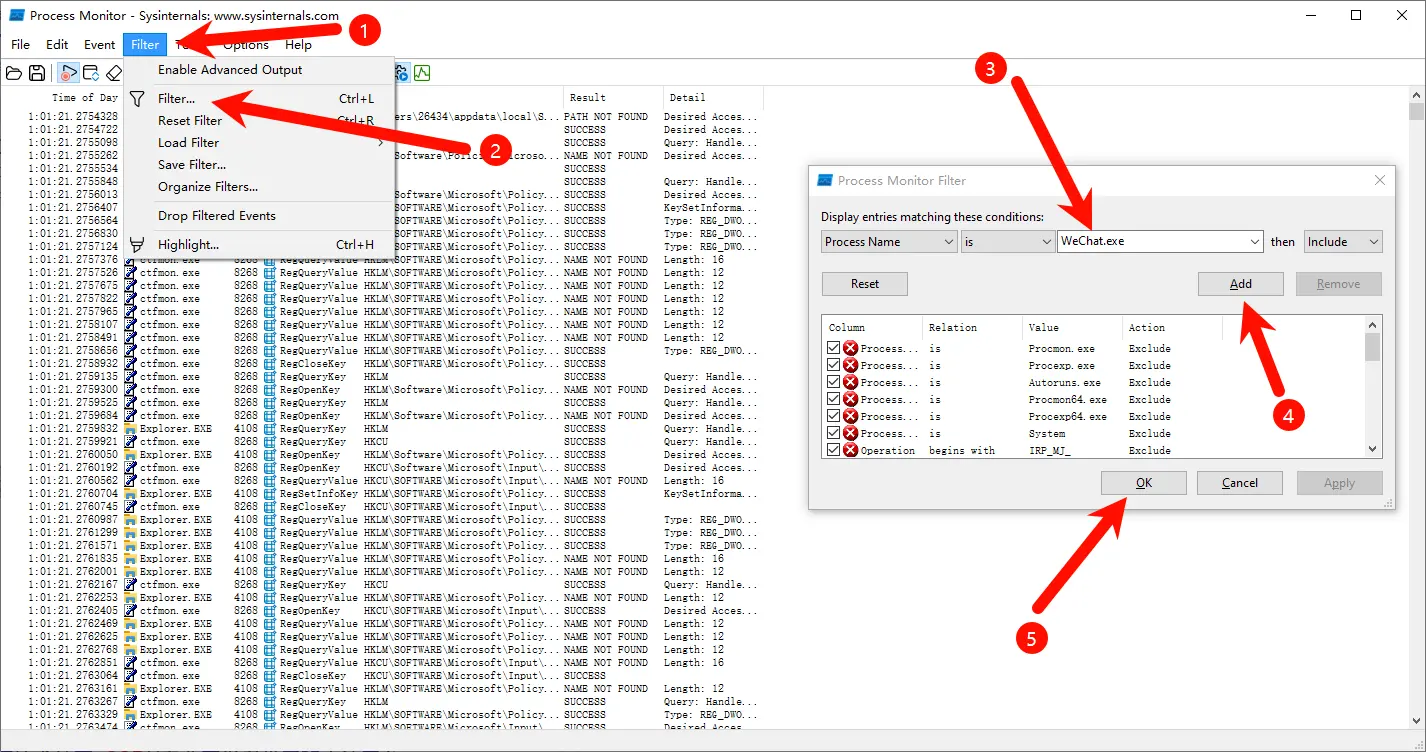Open the Process Name column dropdown
1426x752 pixels.
tap(889, 242)
